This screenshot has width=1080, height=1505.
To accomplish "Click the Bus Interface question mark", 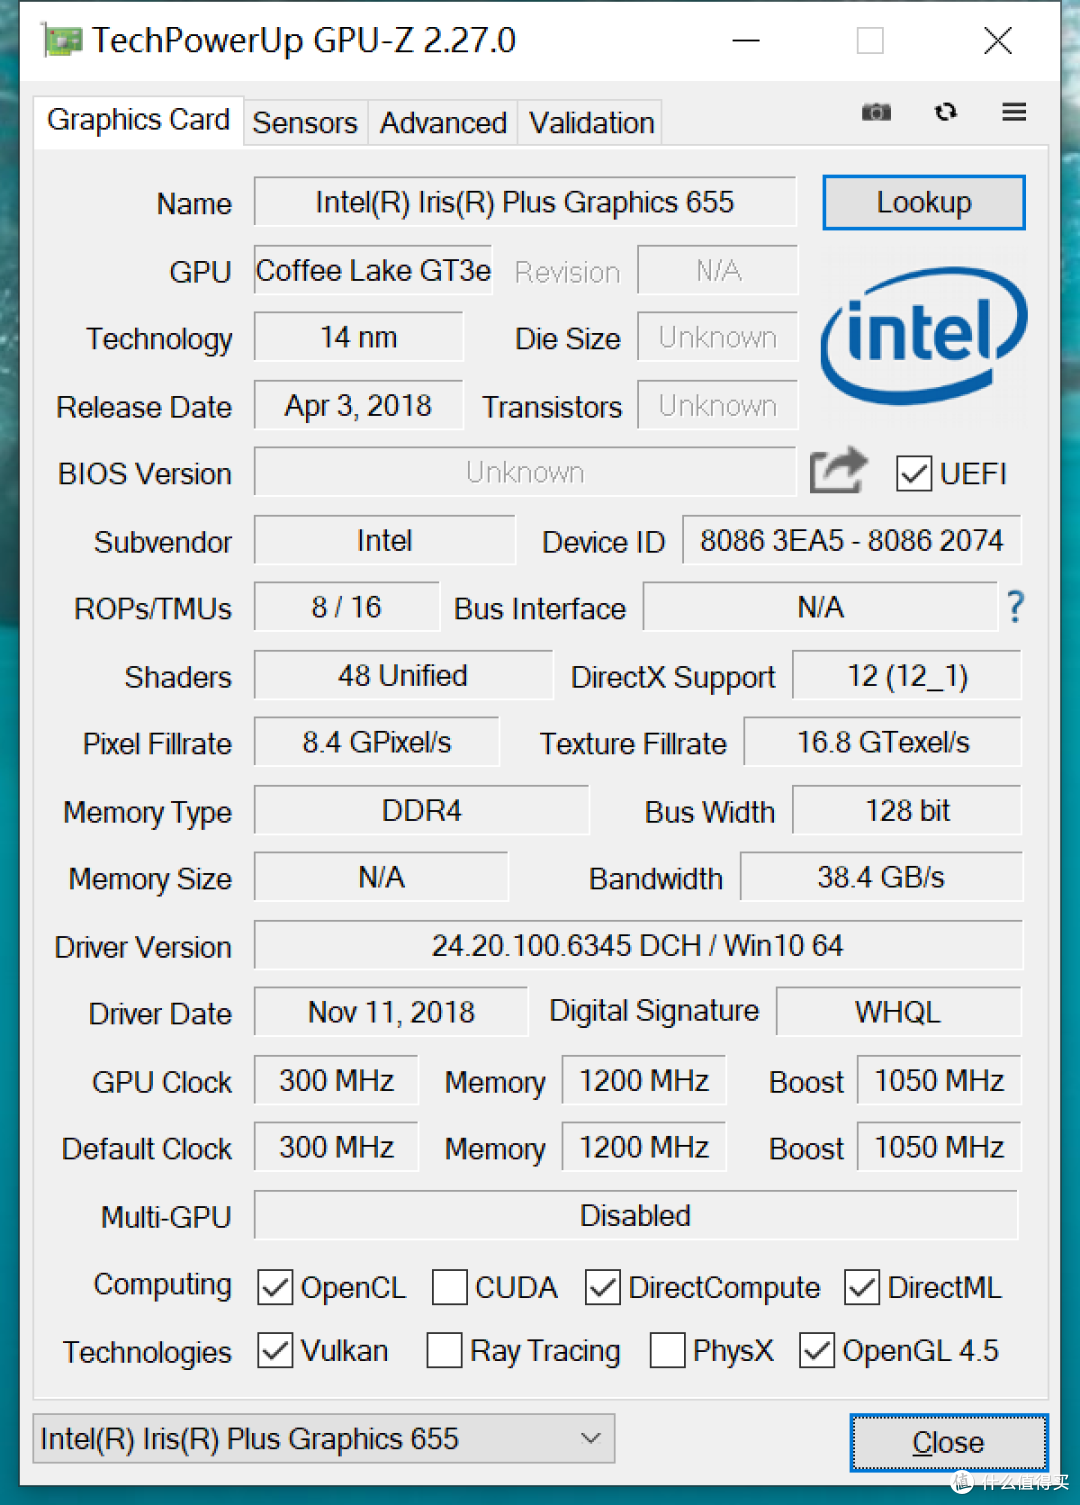I will coord(1015,606).
